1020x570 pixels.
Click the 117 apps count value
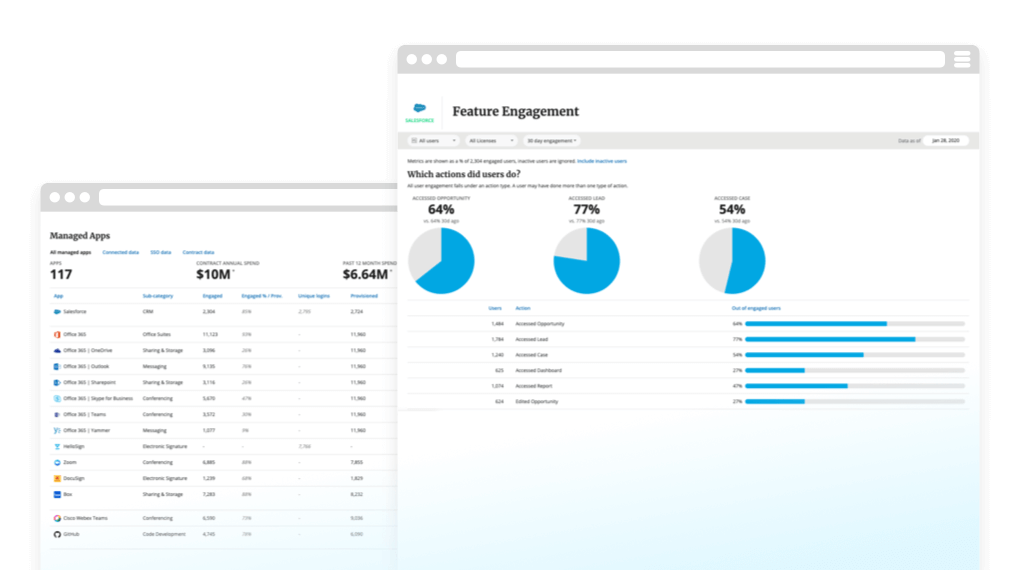[x=61, y=275]
